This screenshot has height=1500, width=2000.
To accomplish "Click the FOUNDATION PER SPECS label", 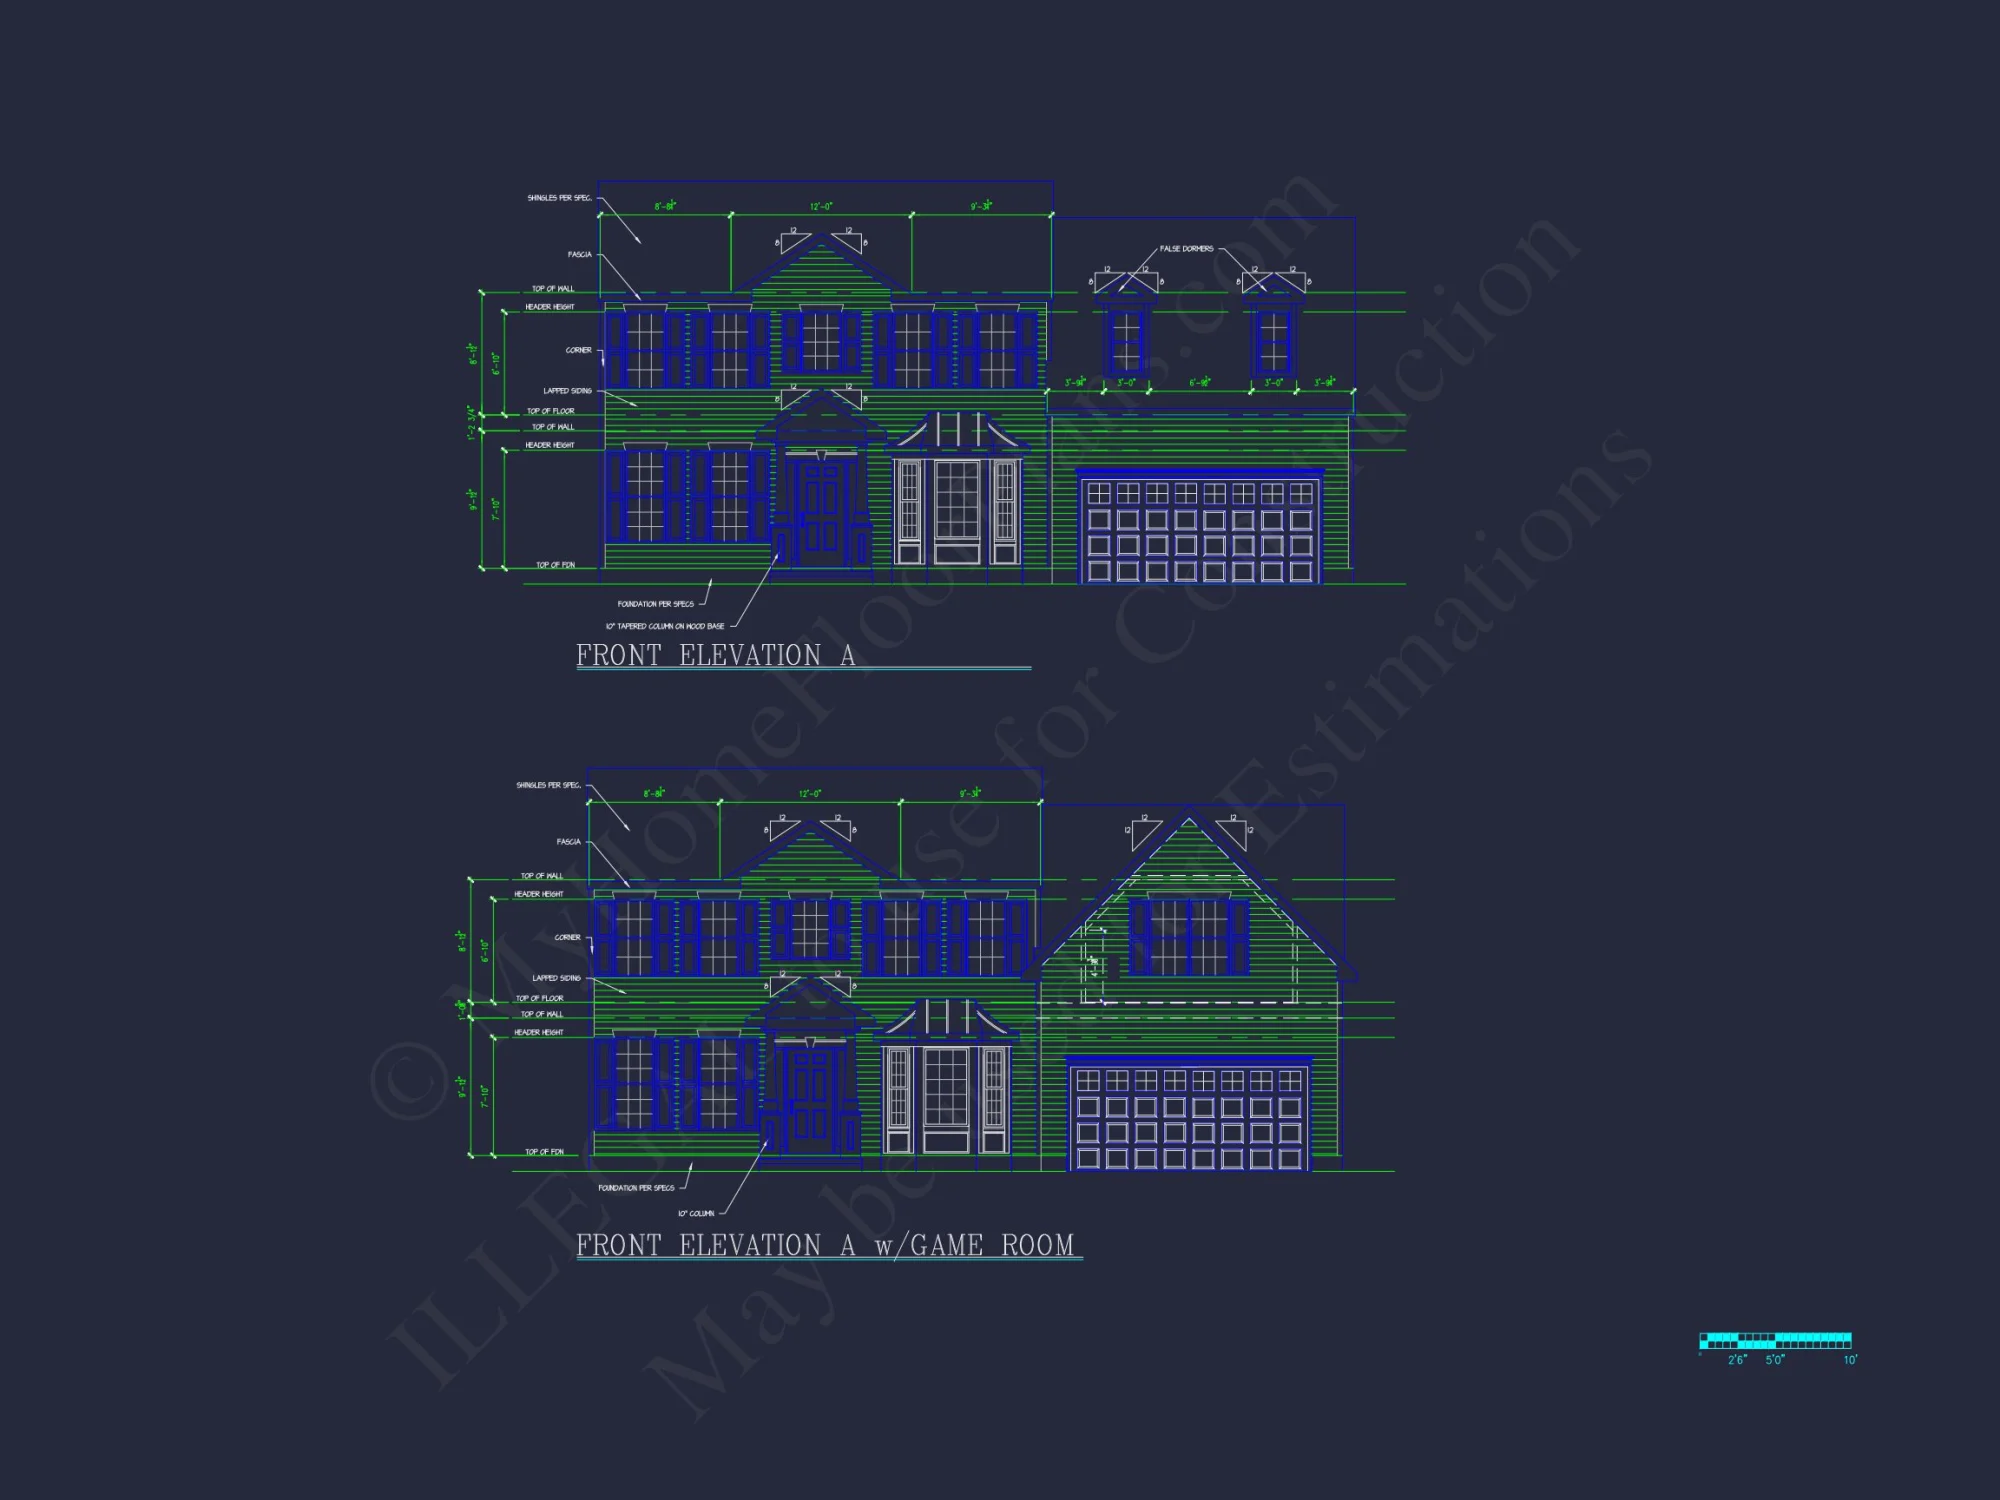I will tap(655, 603).
